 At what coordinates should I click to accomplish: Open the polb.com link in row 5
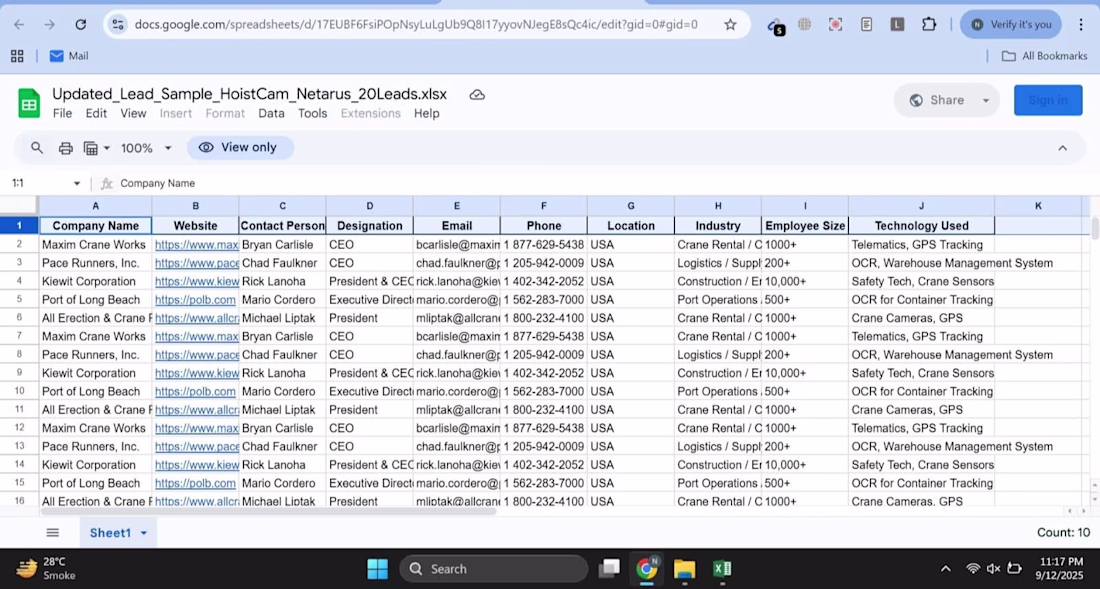click(x=195, y=300)
